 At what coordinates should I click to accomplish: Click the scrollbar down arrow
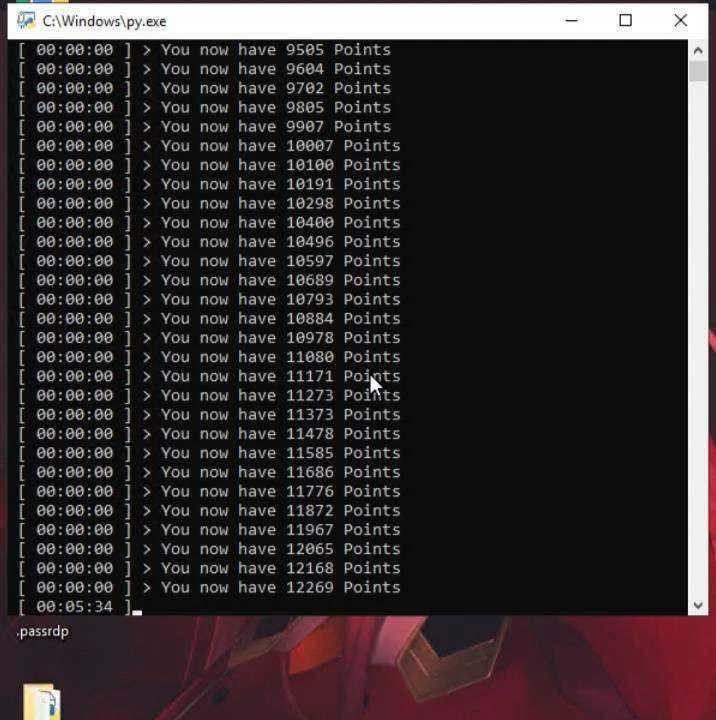(x=698, y=605)
